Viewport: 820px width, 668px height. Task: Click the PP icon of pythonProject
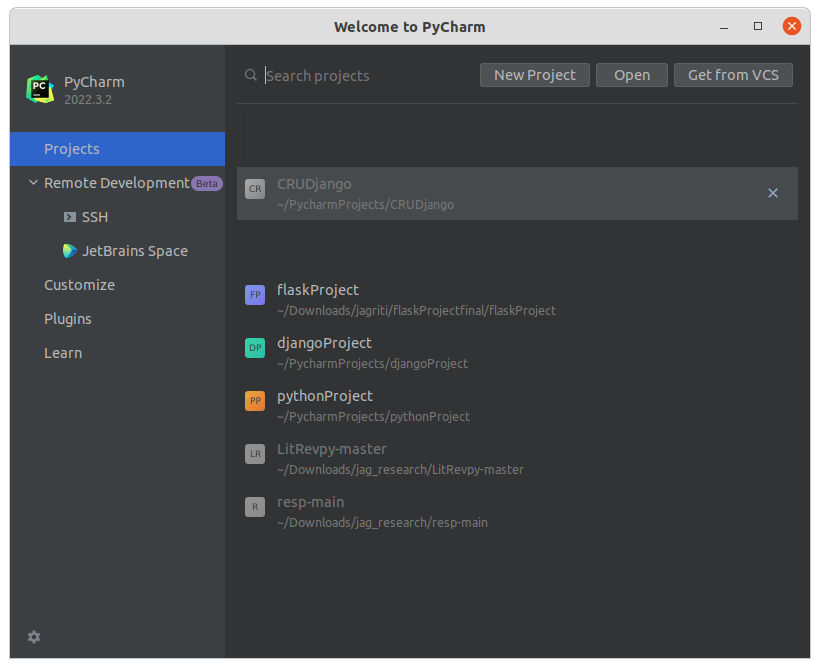pyautogui.click(x=255, y=401)
